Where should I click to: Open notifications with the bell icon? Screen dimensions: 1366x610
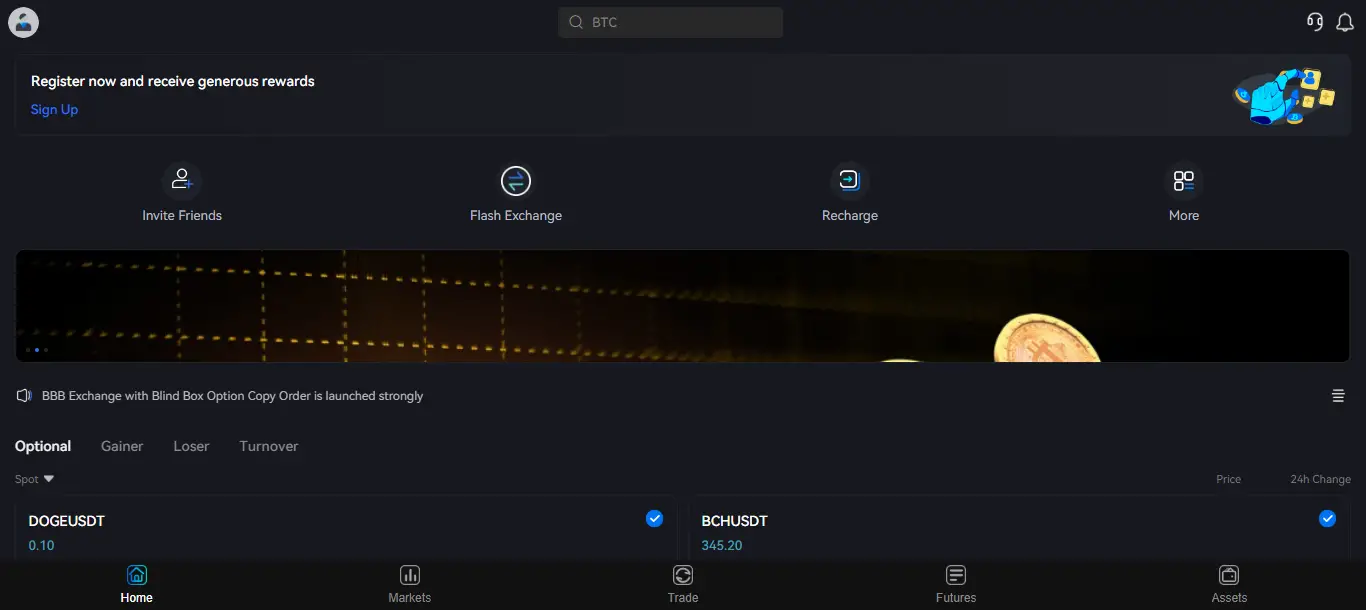(1345, 21)
